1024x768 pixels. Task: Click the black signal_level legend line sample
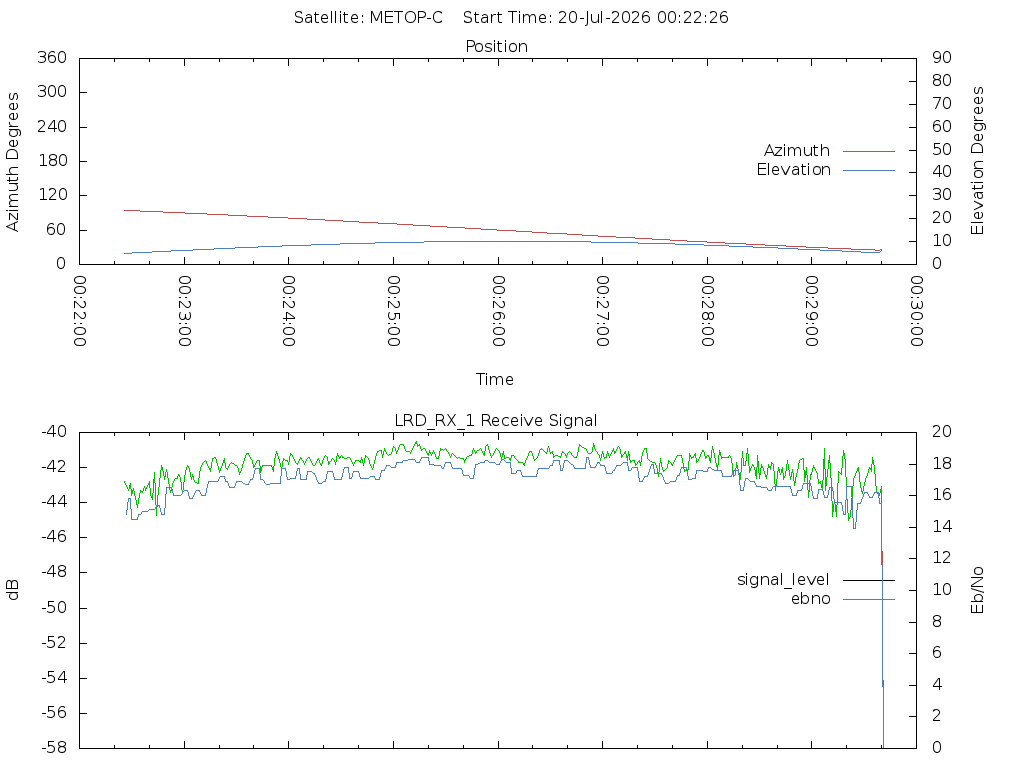869,580
